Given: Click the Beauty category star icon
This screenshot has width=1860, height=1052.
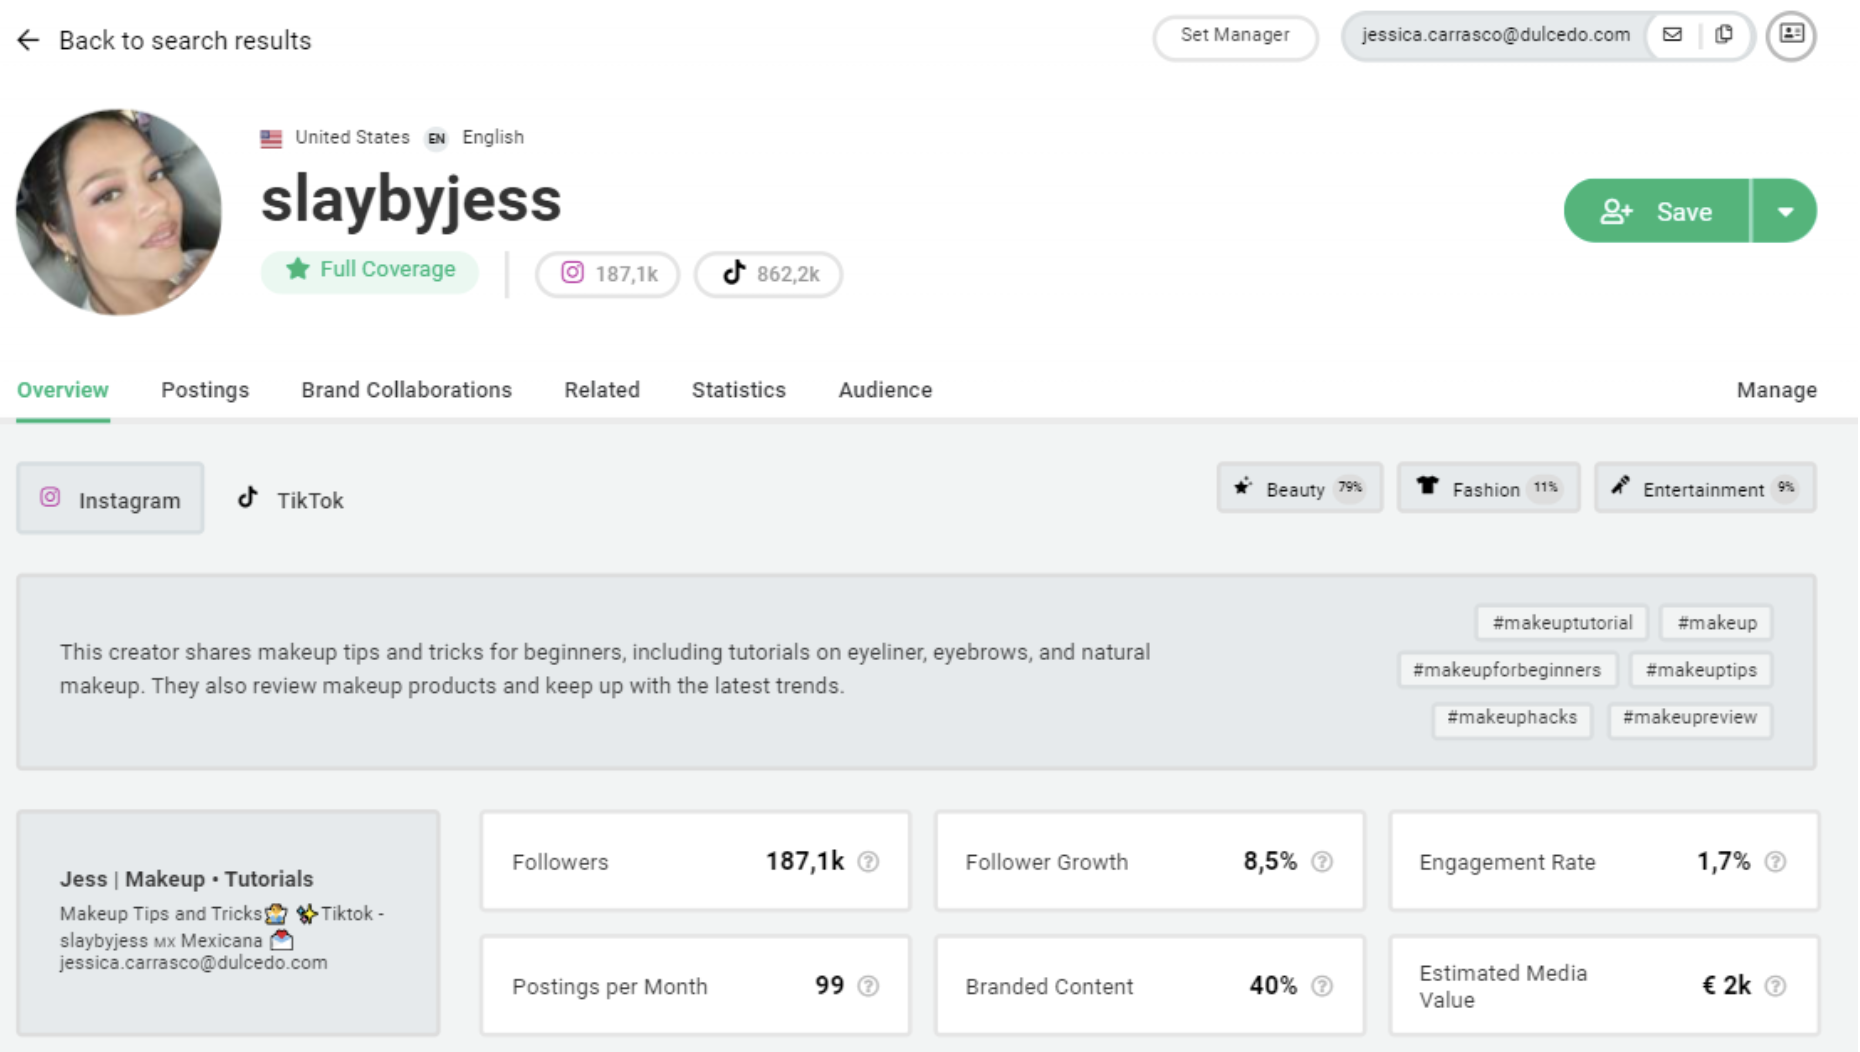Looking at the screenshot, I should coord(1242,488).
